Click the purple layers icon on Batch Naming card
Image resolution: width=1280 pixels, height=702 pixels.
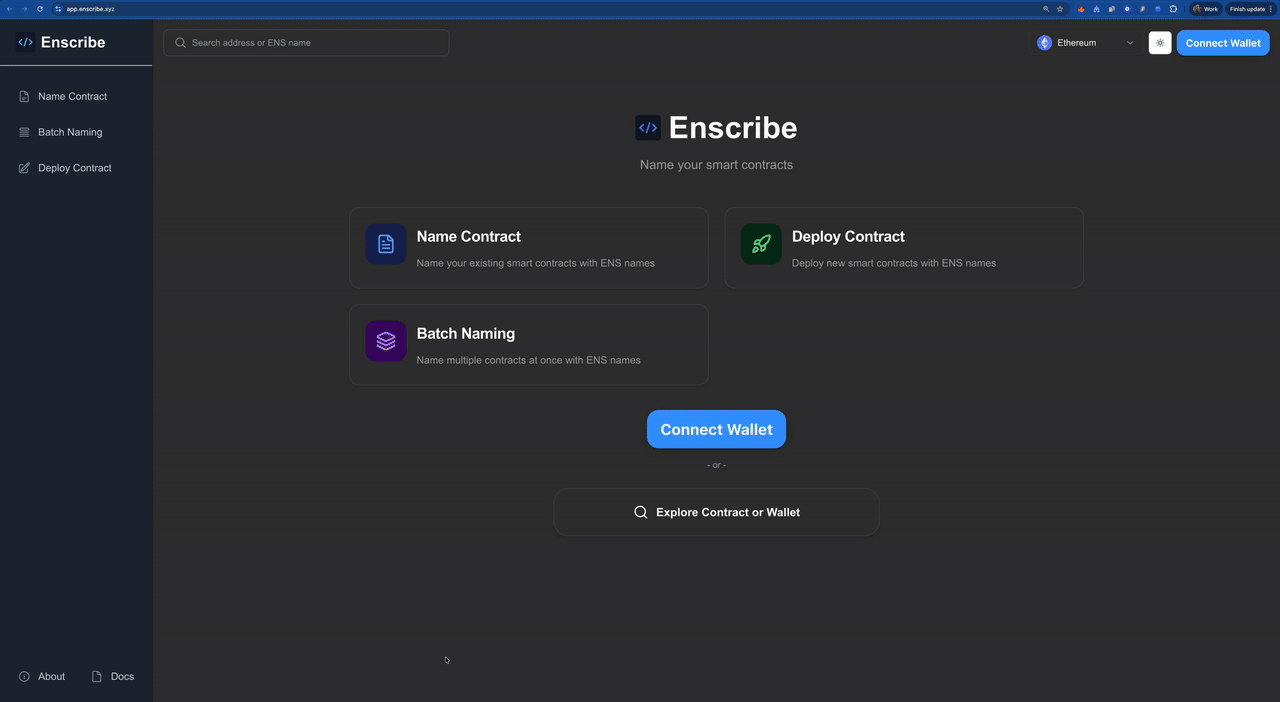click(385, 341)
